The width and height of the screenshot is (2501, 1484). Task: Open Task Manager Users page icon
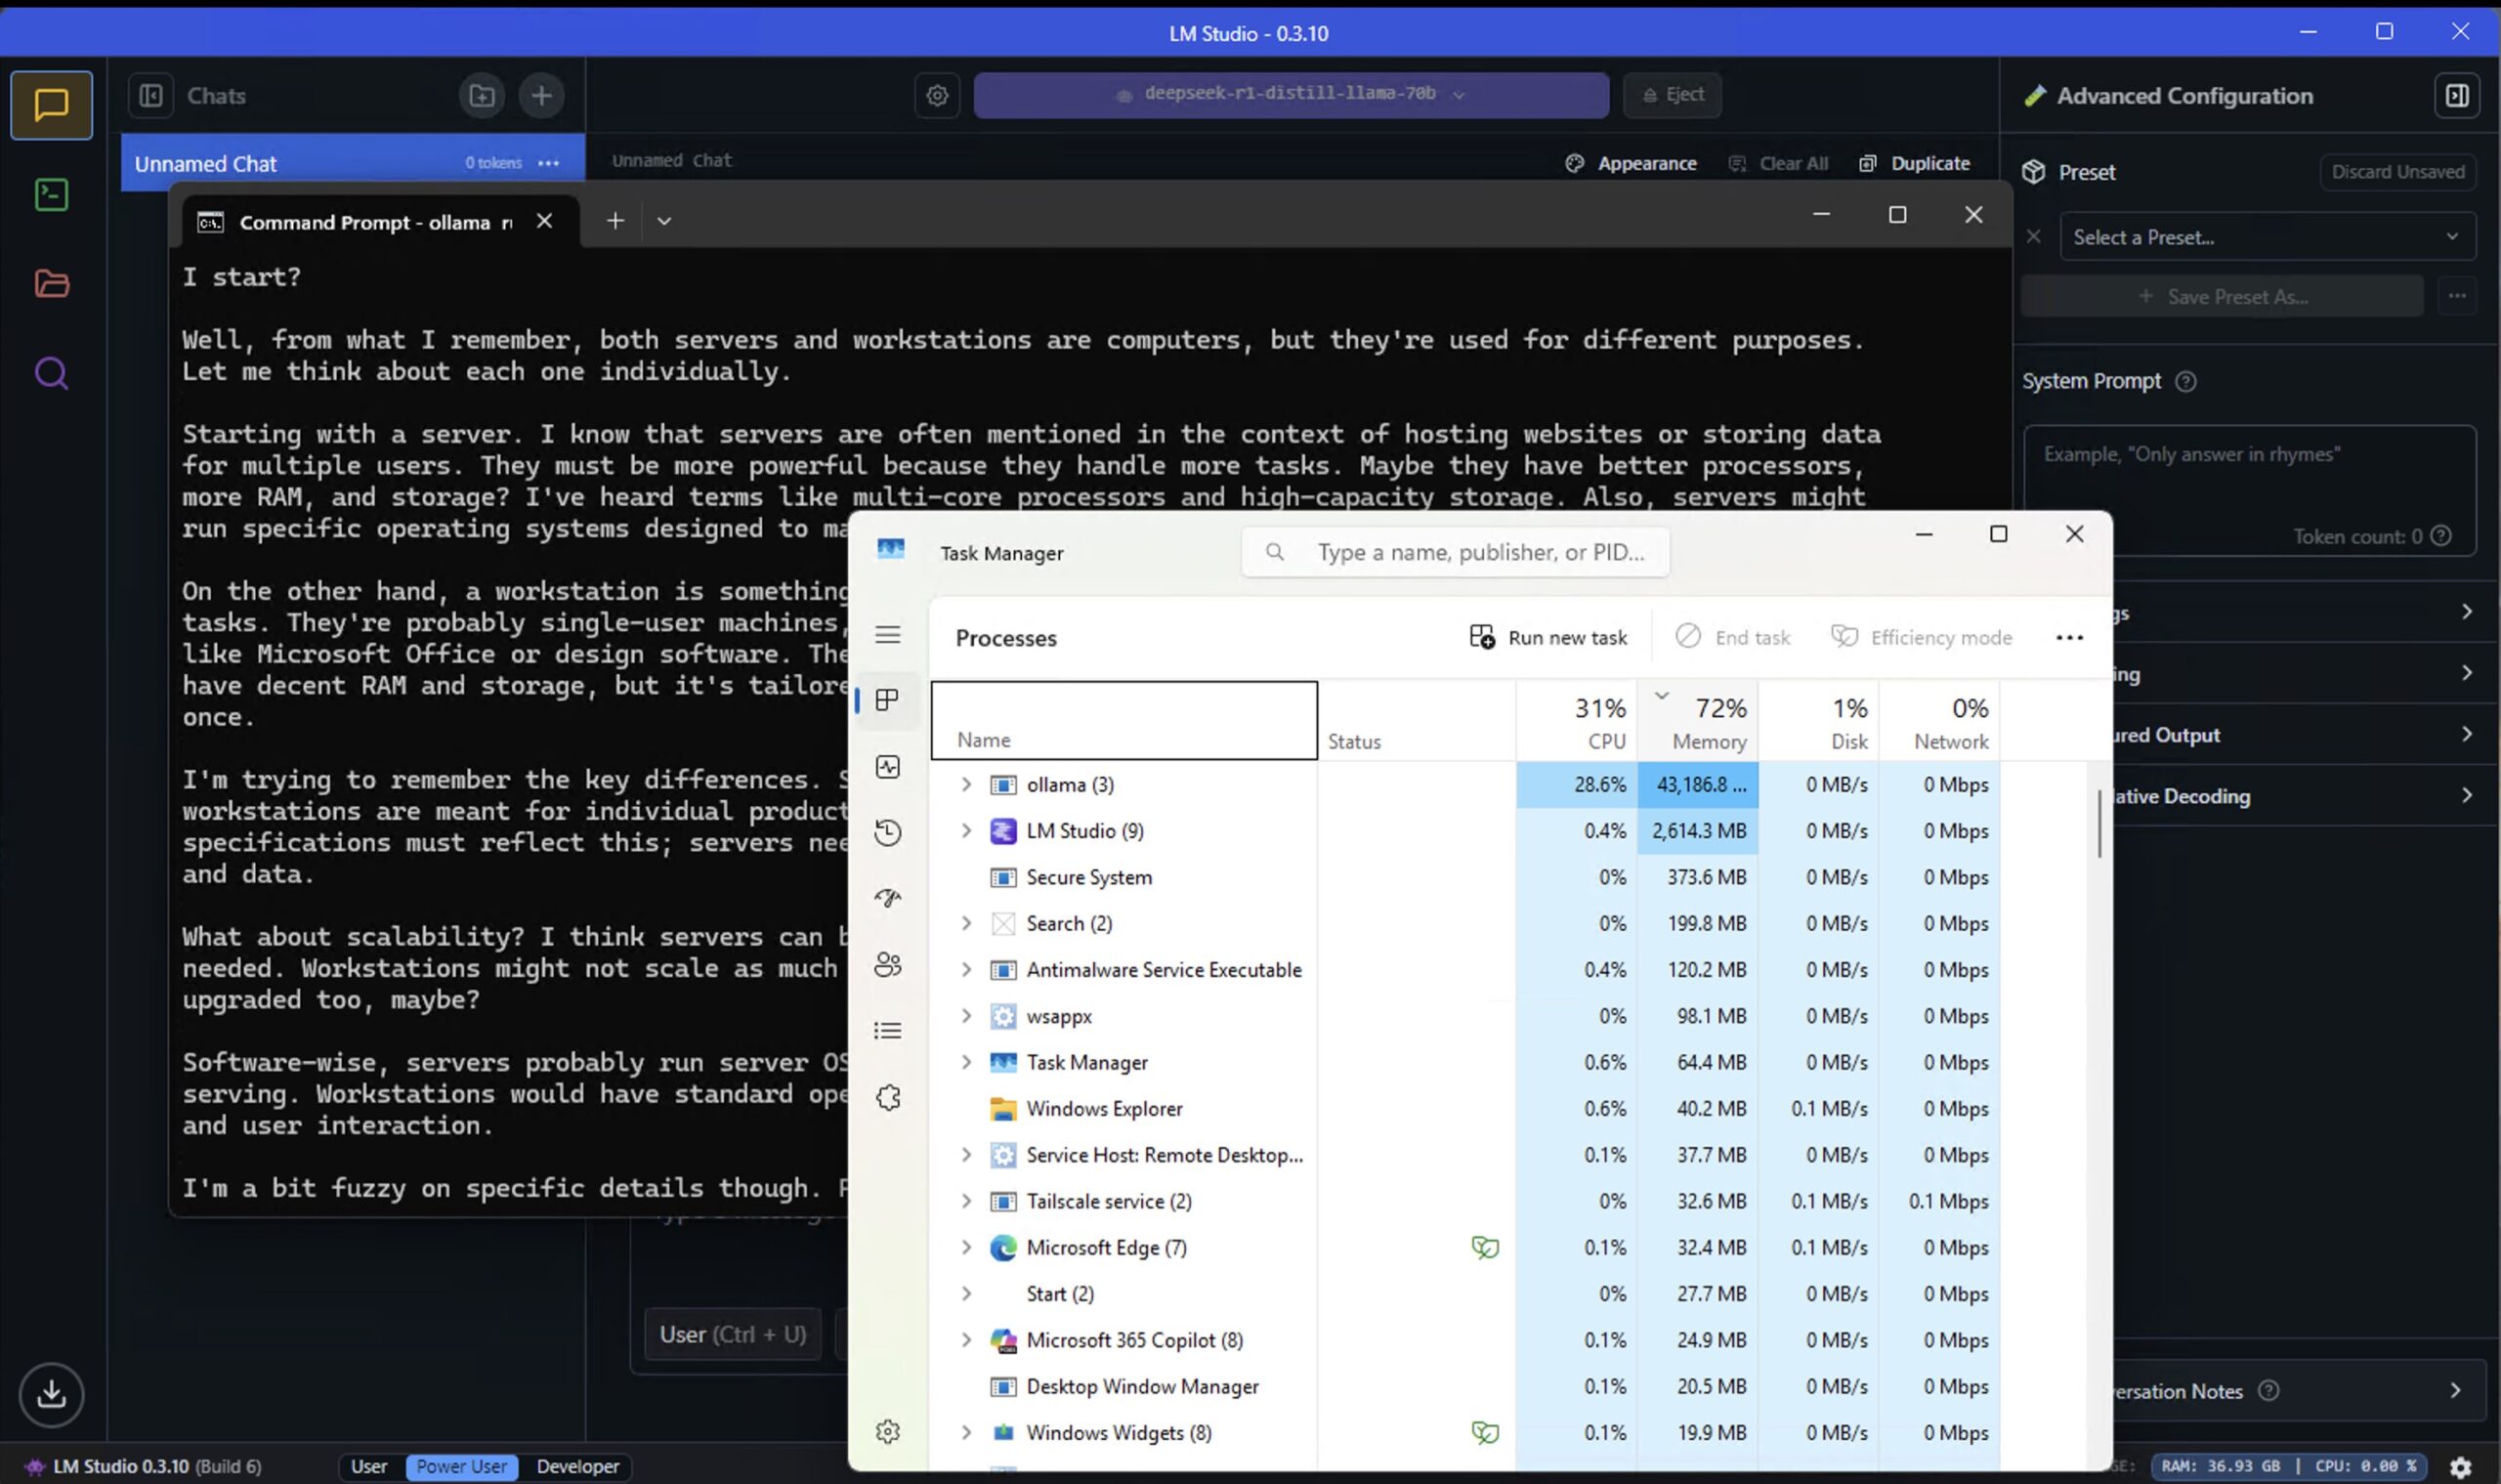coord(887,964)
